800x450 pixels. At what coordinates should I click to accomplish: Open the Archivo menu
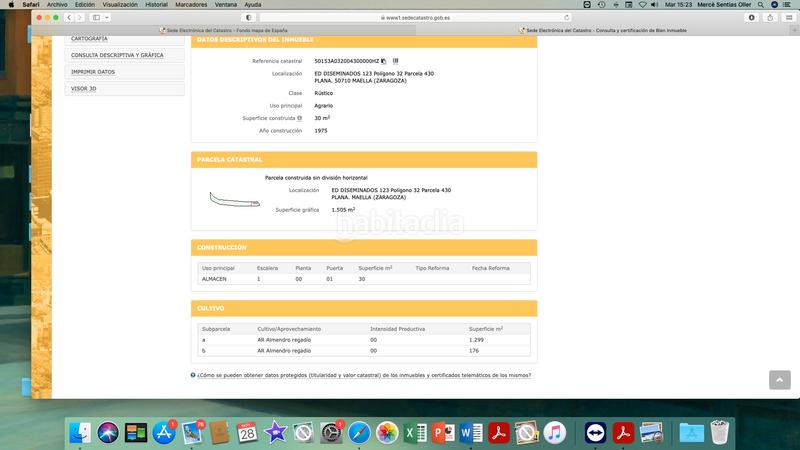click(57, 5)
